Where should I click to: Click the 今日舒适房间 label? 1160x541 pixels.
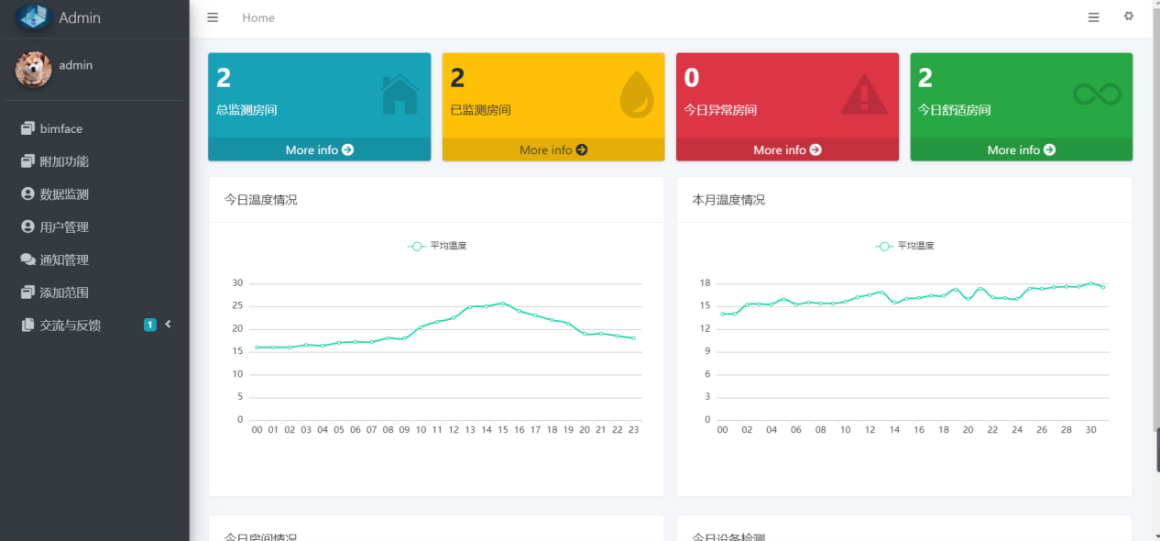point(954,110)
